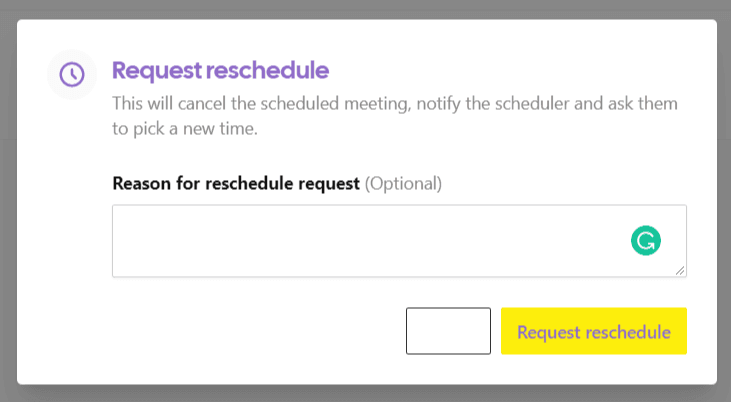This screenshot has width=731, height=402.
Task: Select the circular clock symbol in the dialog header
Action: [72, 75]
